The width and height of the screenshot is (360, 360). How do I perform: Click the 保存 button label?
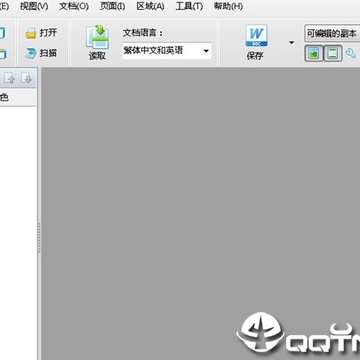pyautogui.click(x=255, y=56)
